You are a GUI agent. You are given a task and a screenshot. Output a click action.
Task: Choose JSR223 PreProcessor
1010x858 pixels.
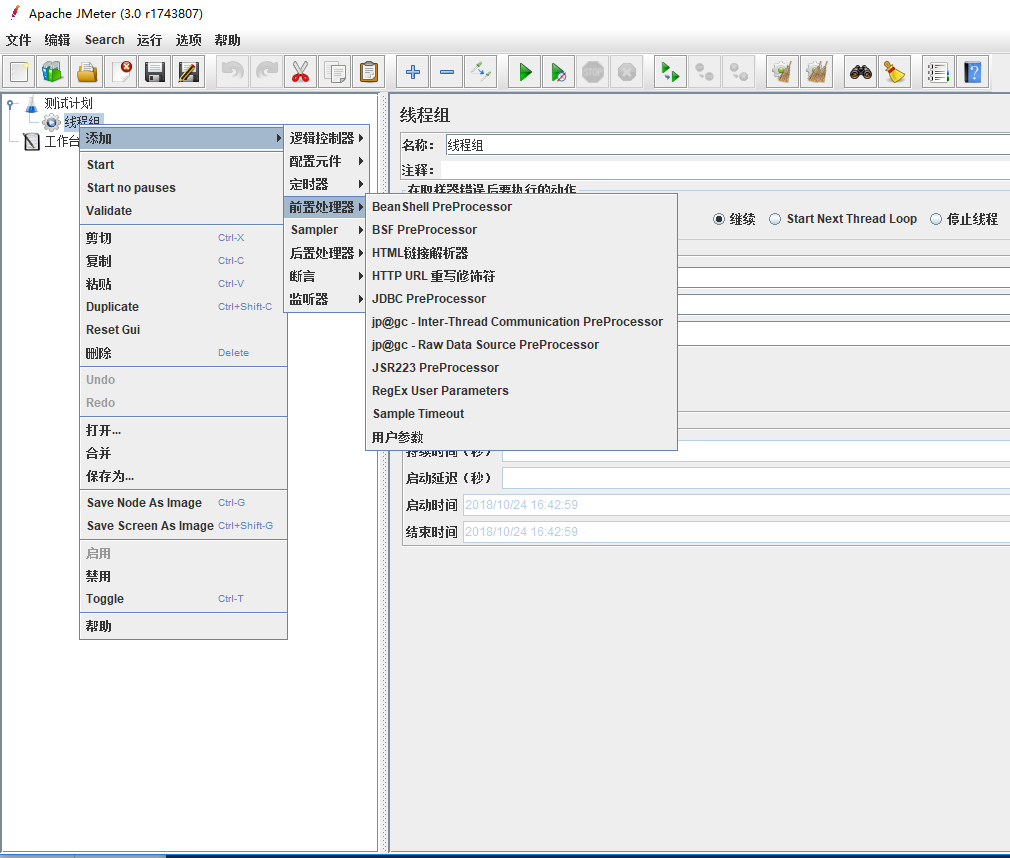point(521,368)
